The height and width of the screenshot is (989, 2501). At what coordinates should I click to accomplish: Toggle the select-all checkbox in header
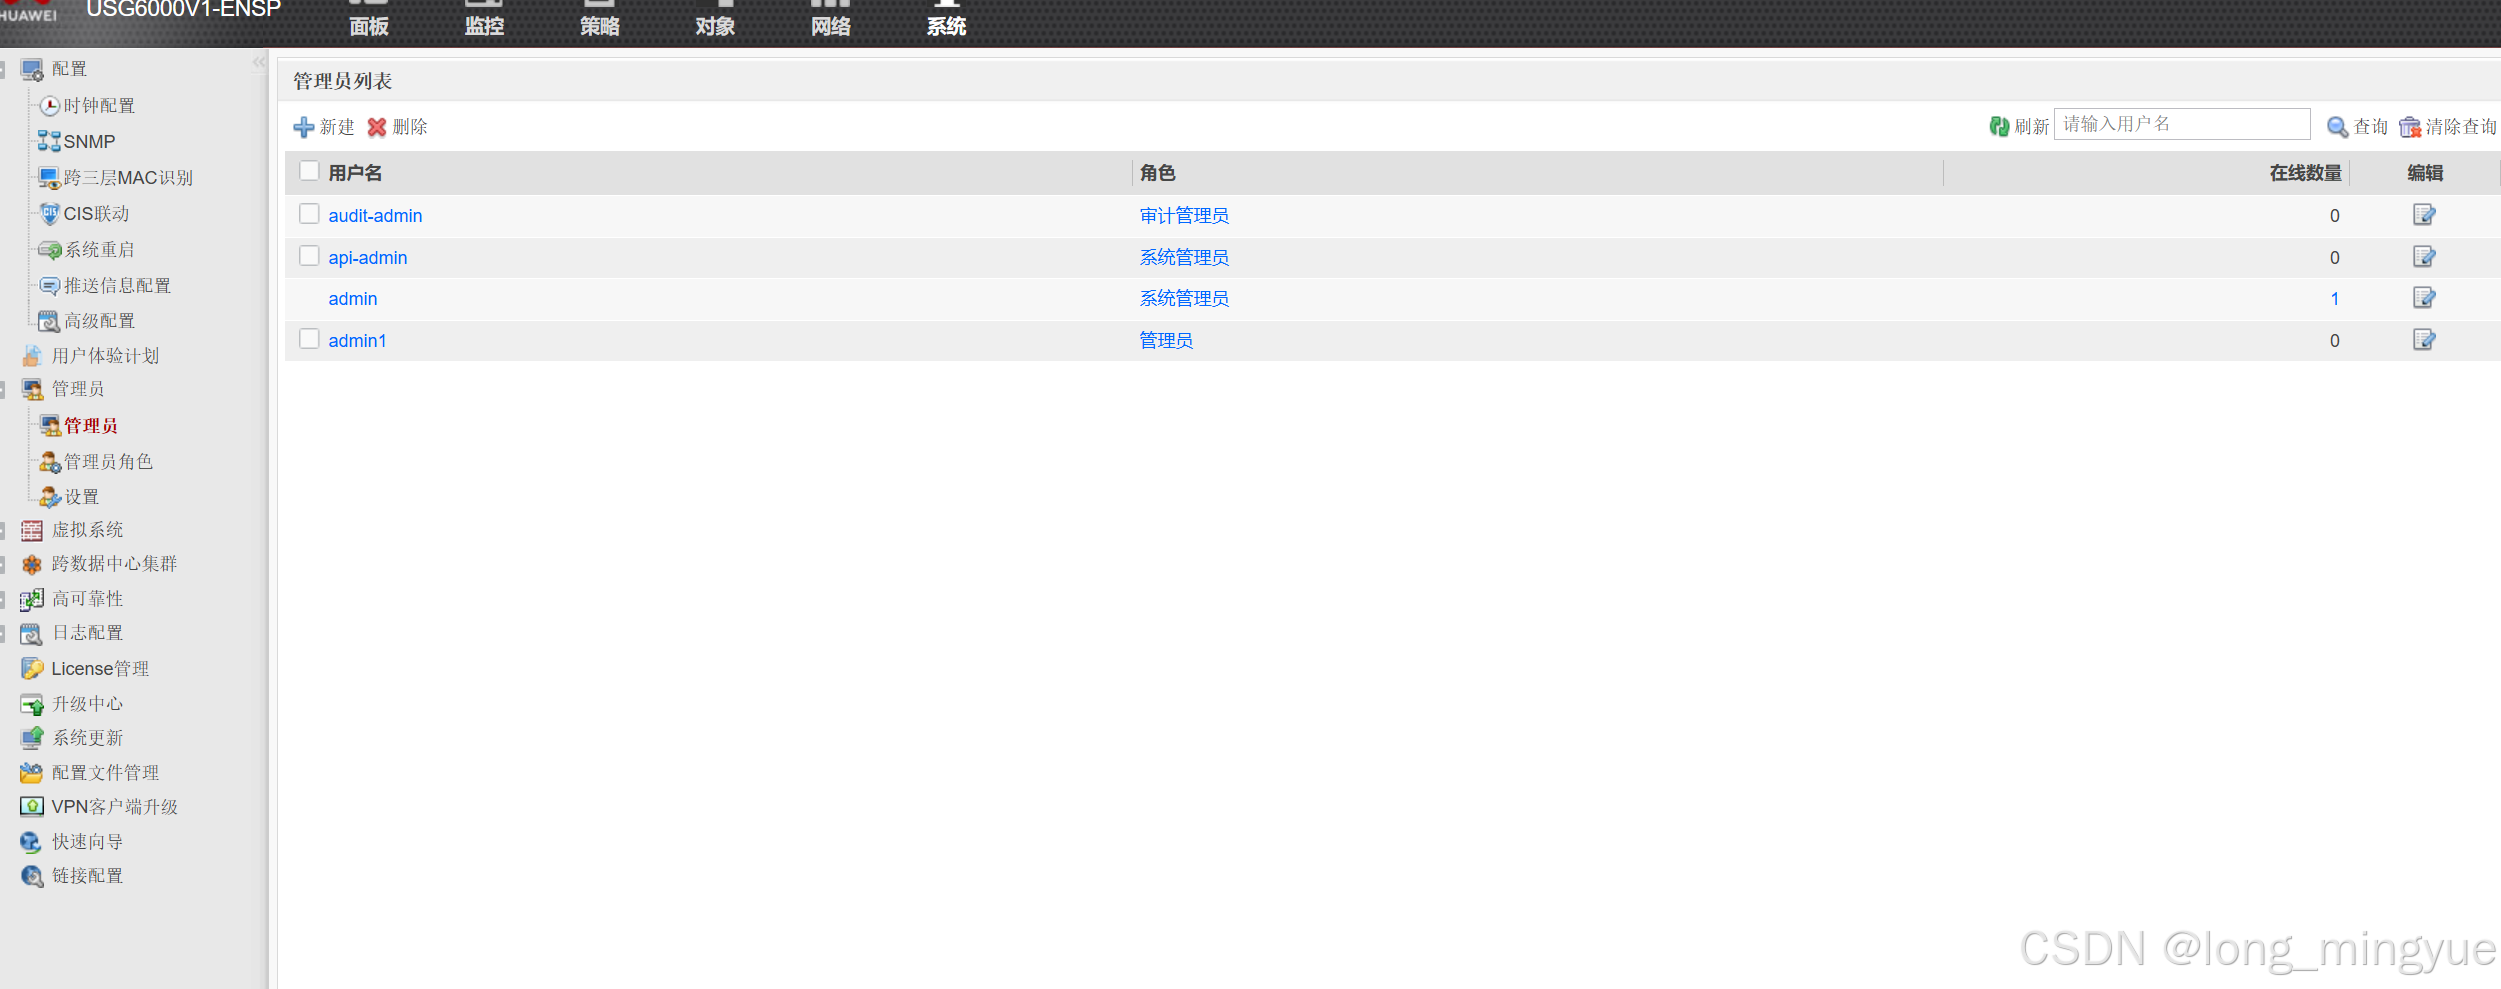tap(309, 171)
